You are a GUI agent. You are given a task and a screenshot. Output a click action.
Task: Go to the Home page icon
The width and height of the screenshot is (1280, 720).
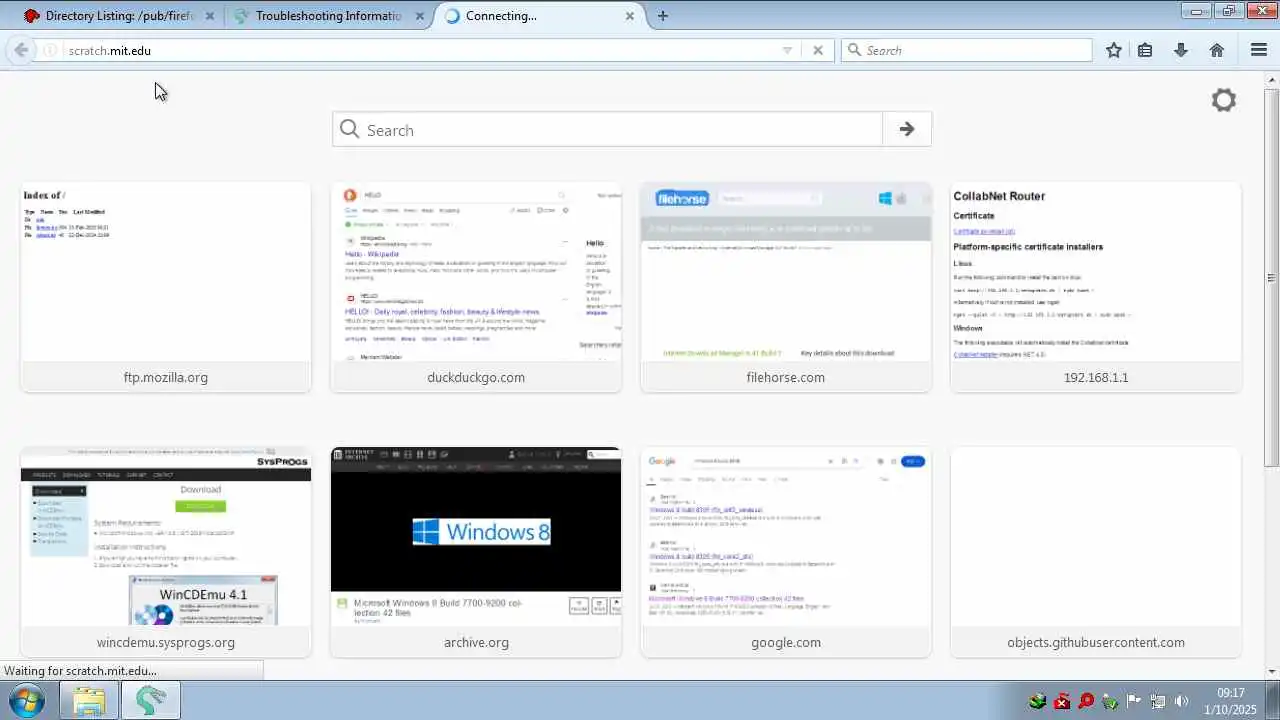pos(1217,50)
